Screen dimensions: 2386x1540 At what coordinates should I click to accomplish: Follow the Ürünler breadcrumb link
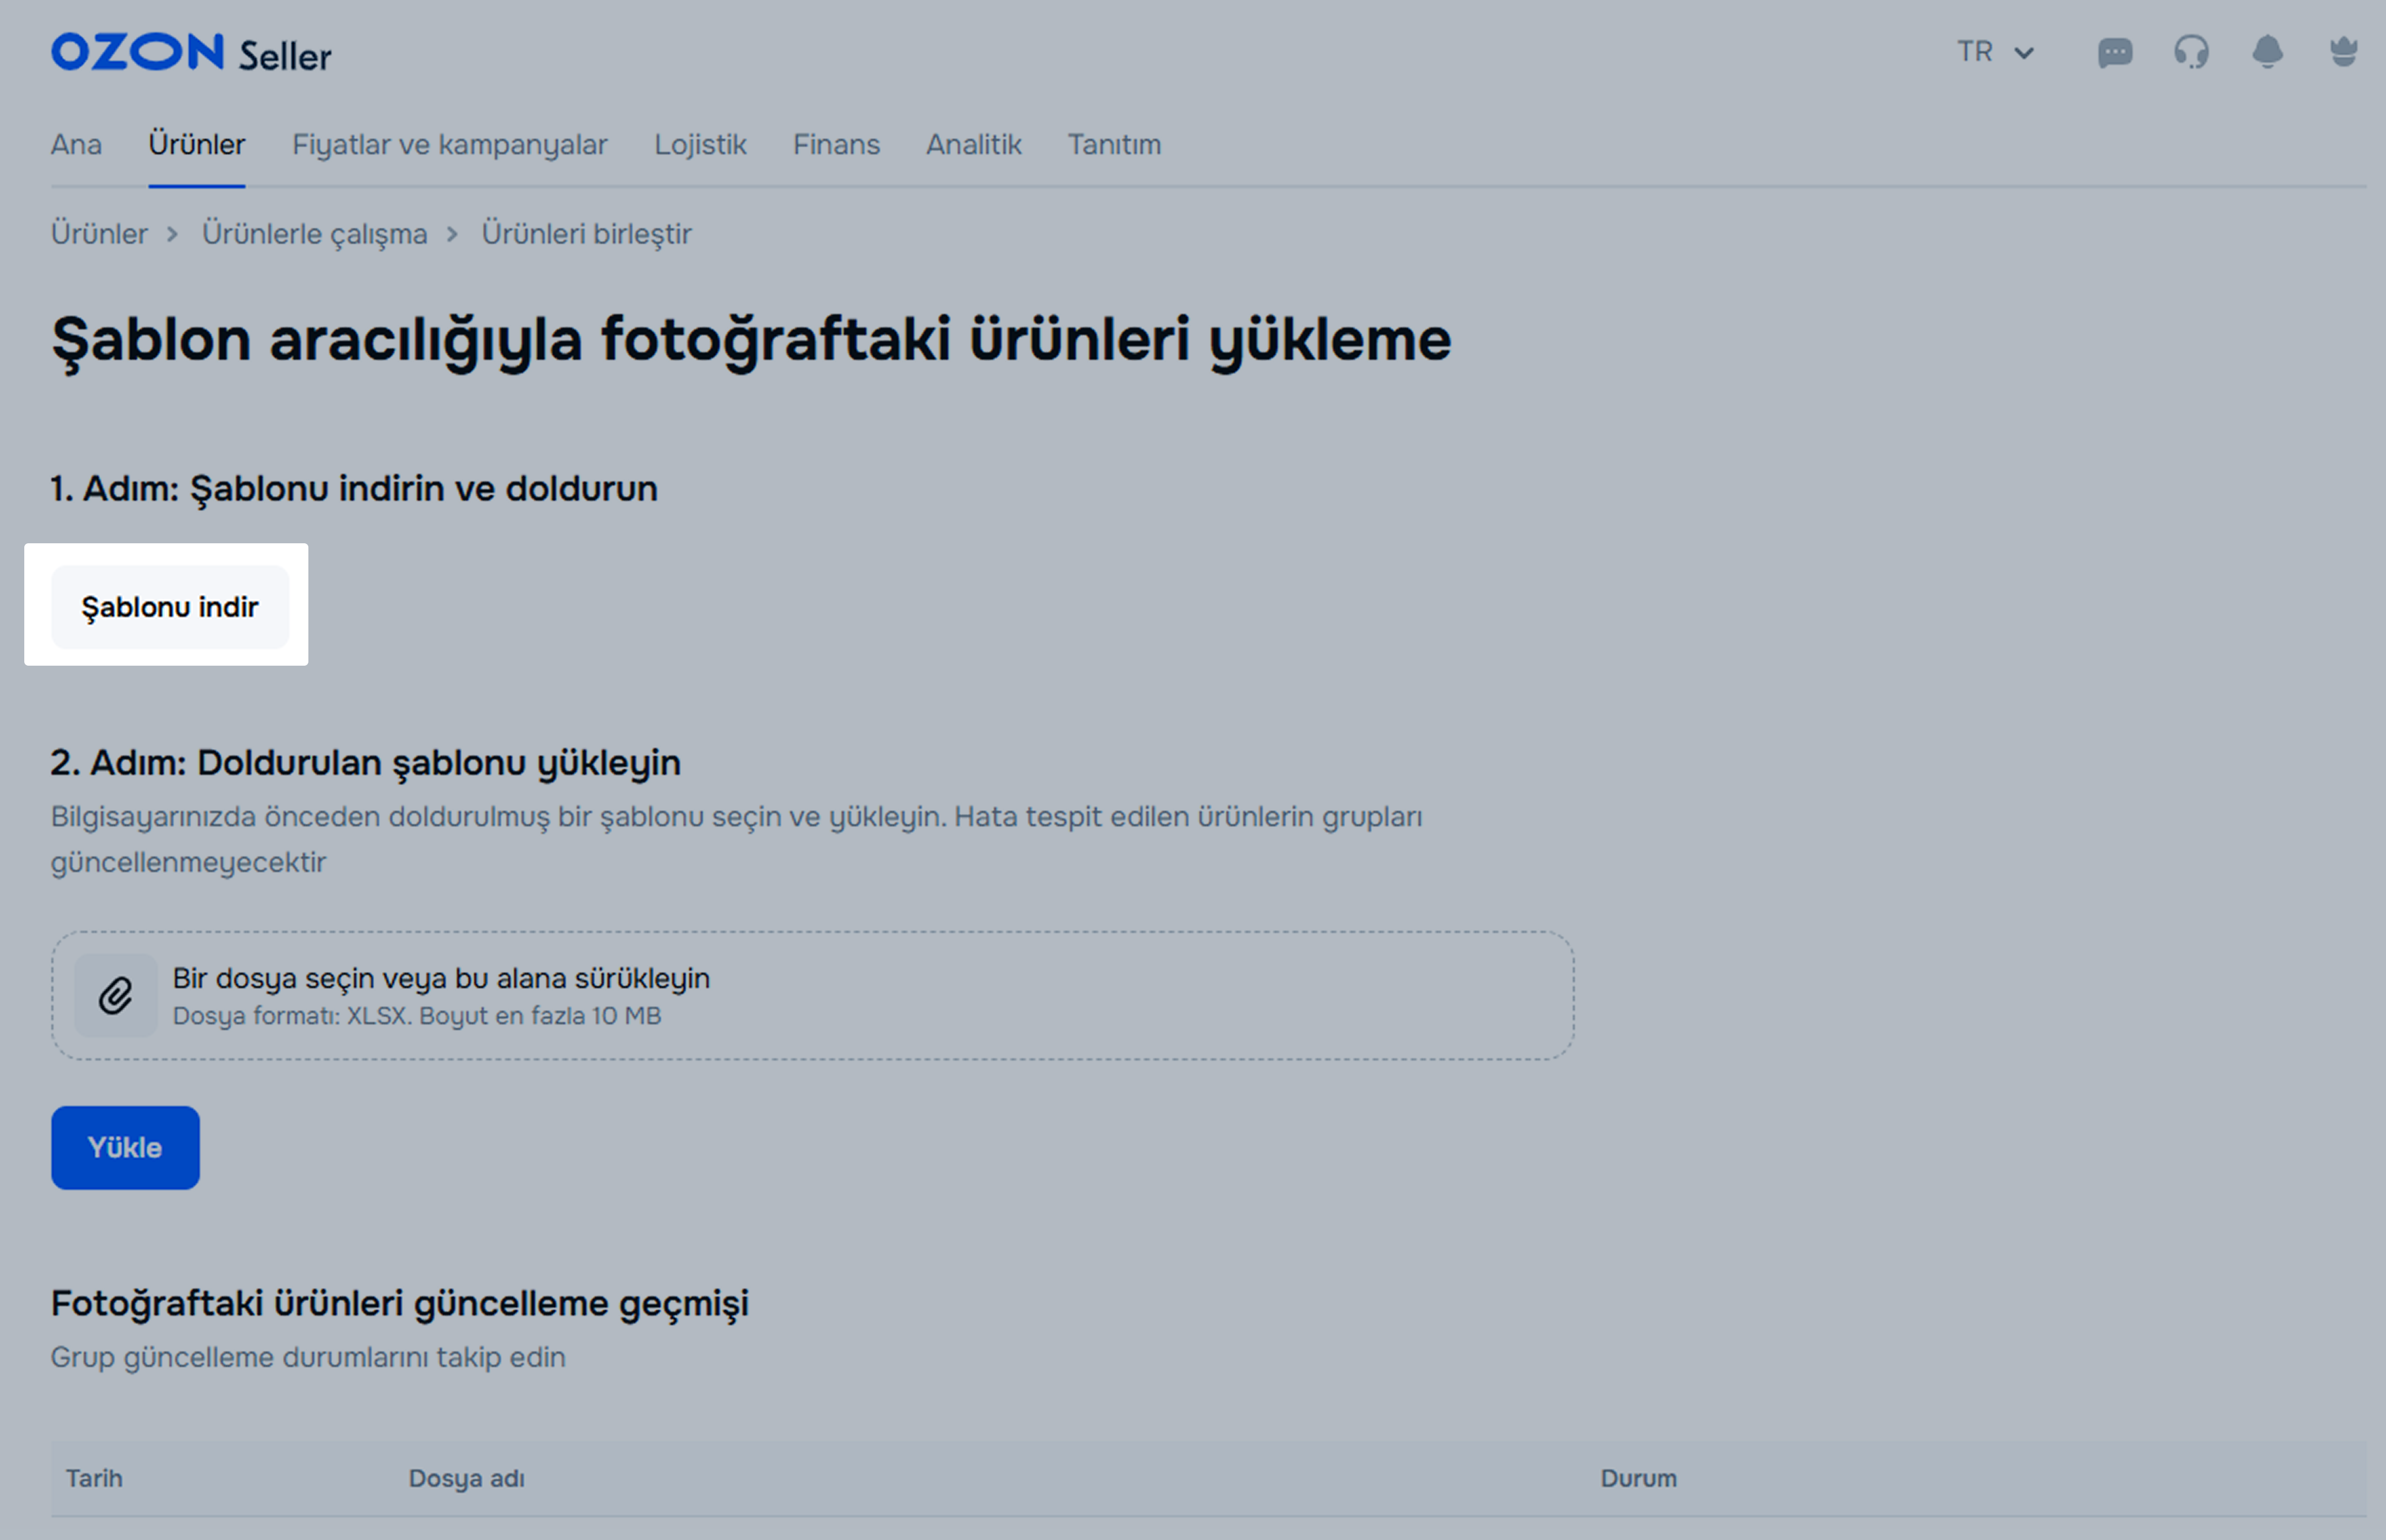tap(99, 234)
